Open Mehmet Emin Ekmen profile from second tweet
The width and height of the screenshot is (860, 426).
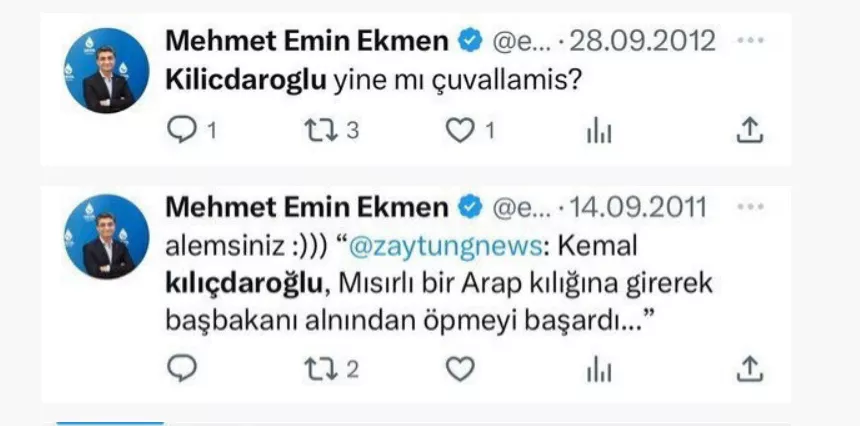click(307, 207)
